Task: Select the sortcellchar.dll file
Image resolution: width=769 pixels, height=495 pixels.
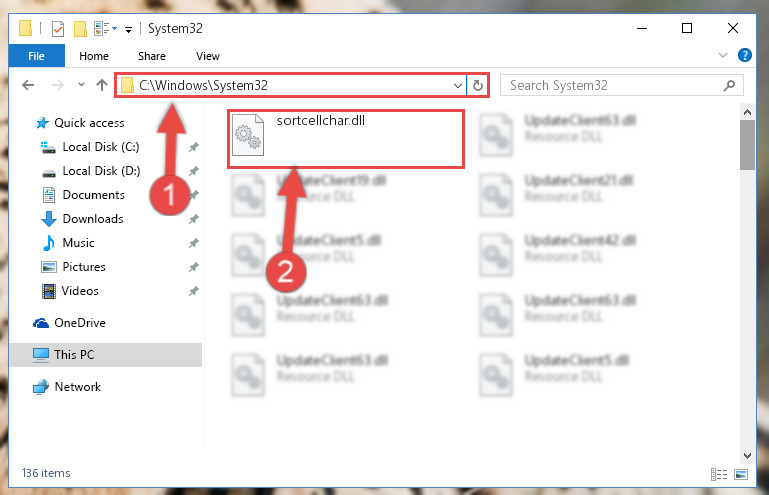Action: pos(346,139)
